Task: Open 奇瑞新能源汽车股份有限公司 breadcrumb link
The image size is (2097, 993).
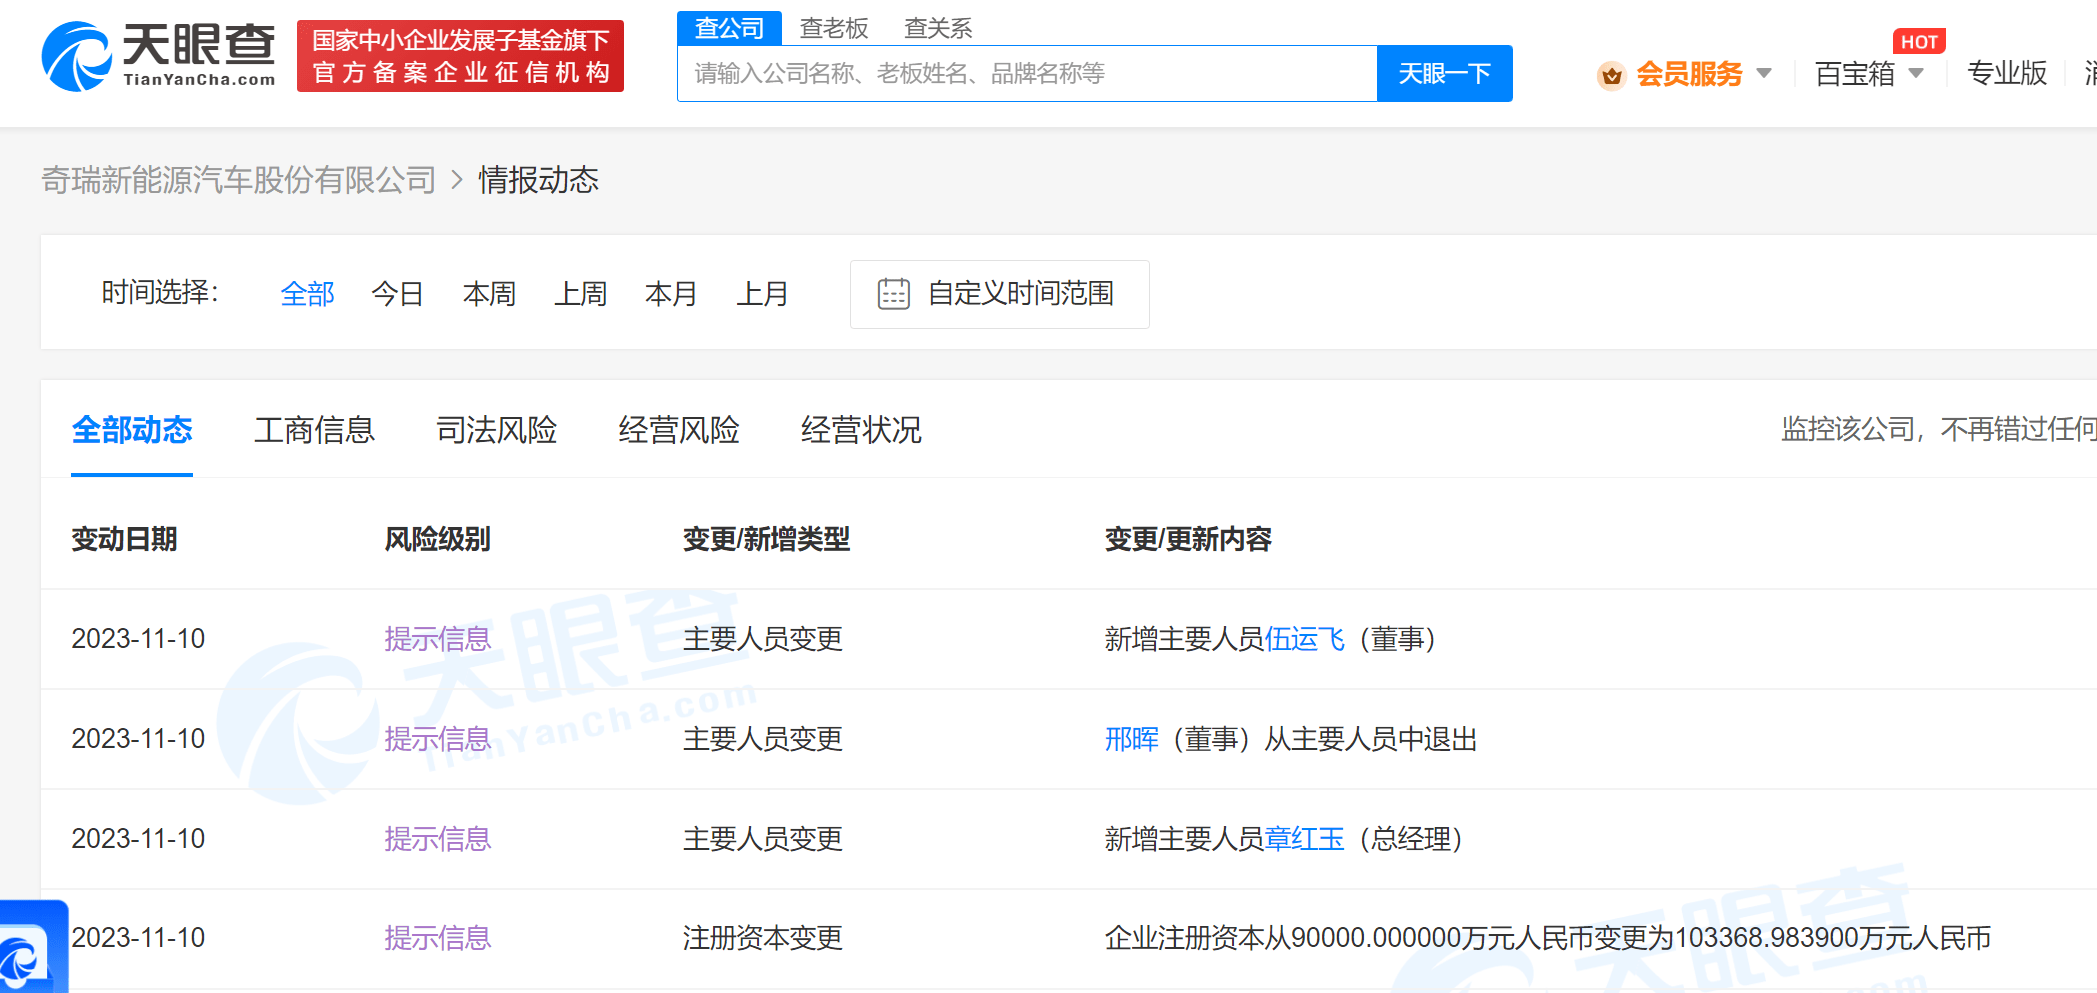Action: pos(239,180)
